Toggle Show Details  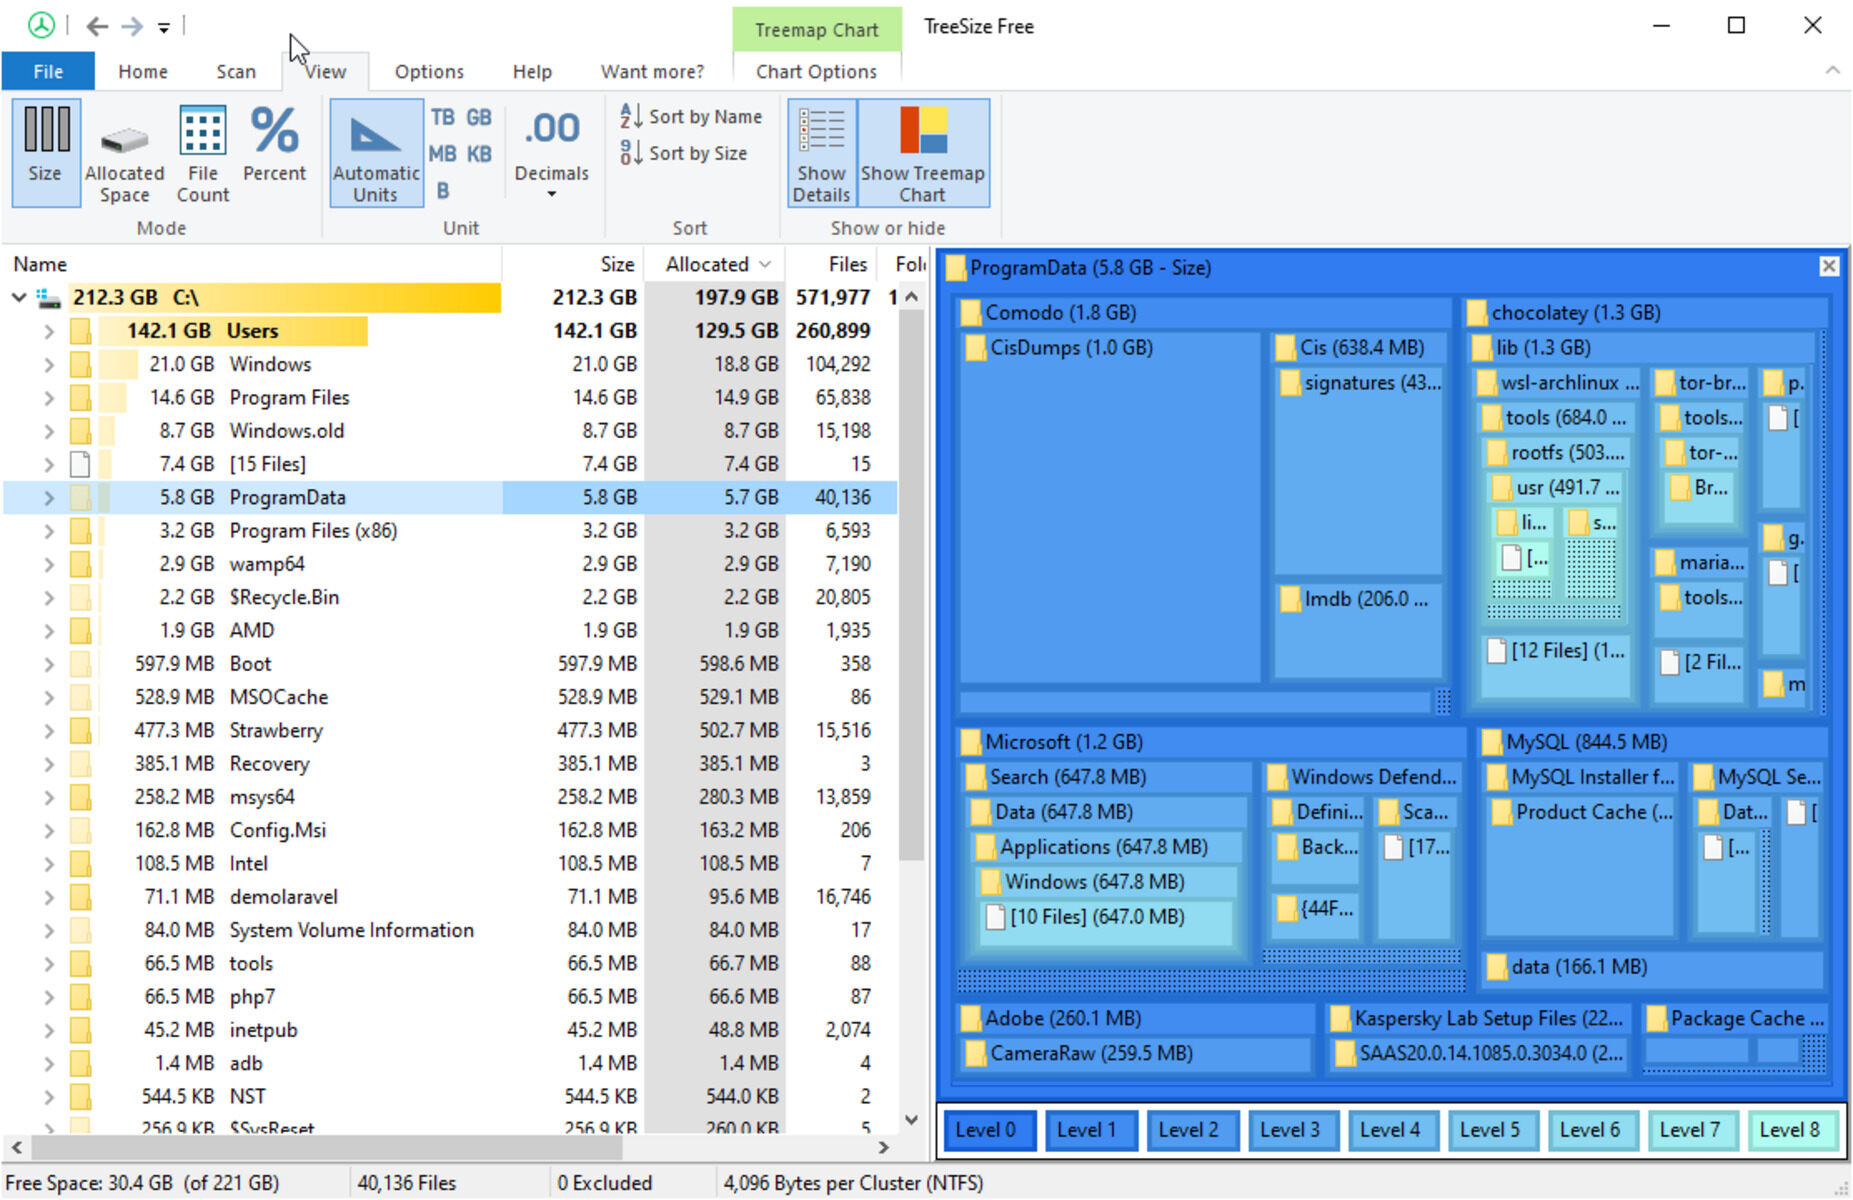point(821,152)
